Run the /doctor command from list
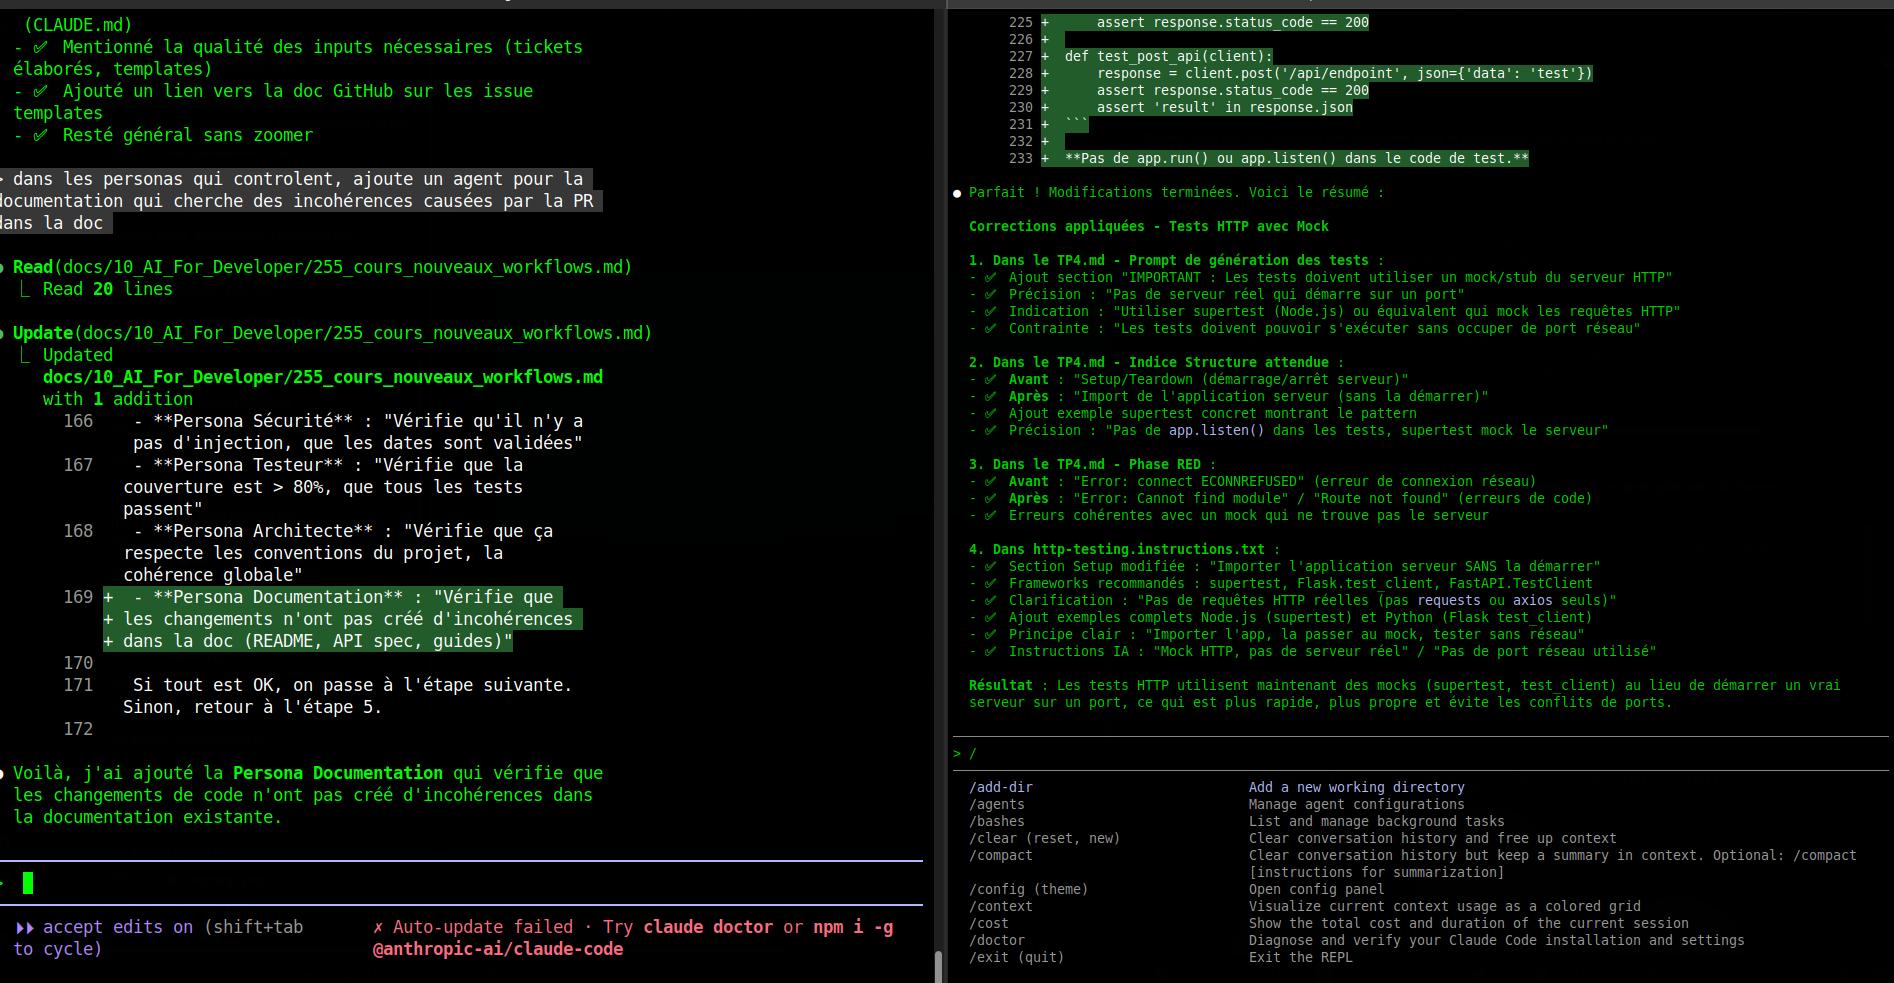Image resolution: width=1894 pixels, height=983 pixels. 996,940
